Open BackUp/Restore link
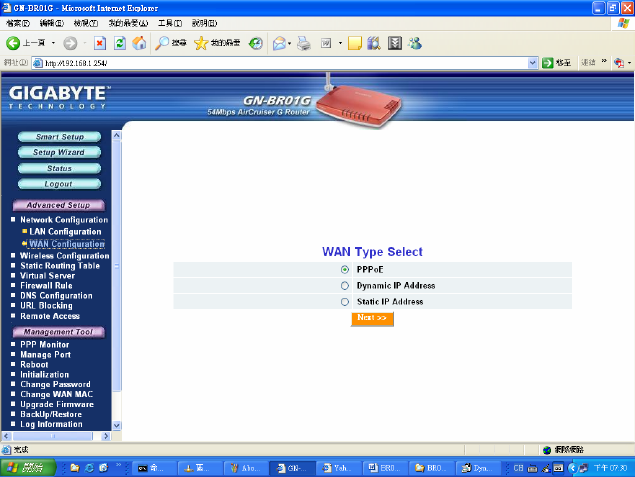Image resolution: width=635 pixels, height=477 pixels. click(x=51, y=414)
